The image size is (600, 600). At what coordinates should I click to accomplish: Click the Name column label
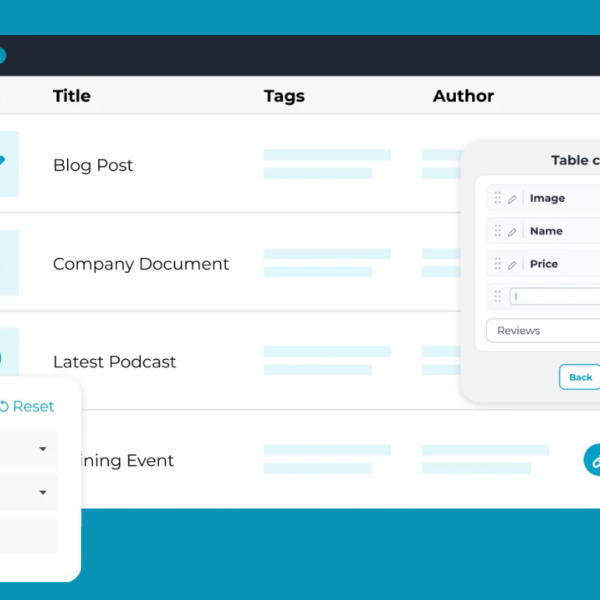click(x=546, y=231)
